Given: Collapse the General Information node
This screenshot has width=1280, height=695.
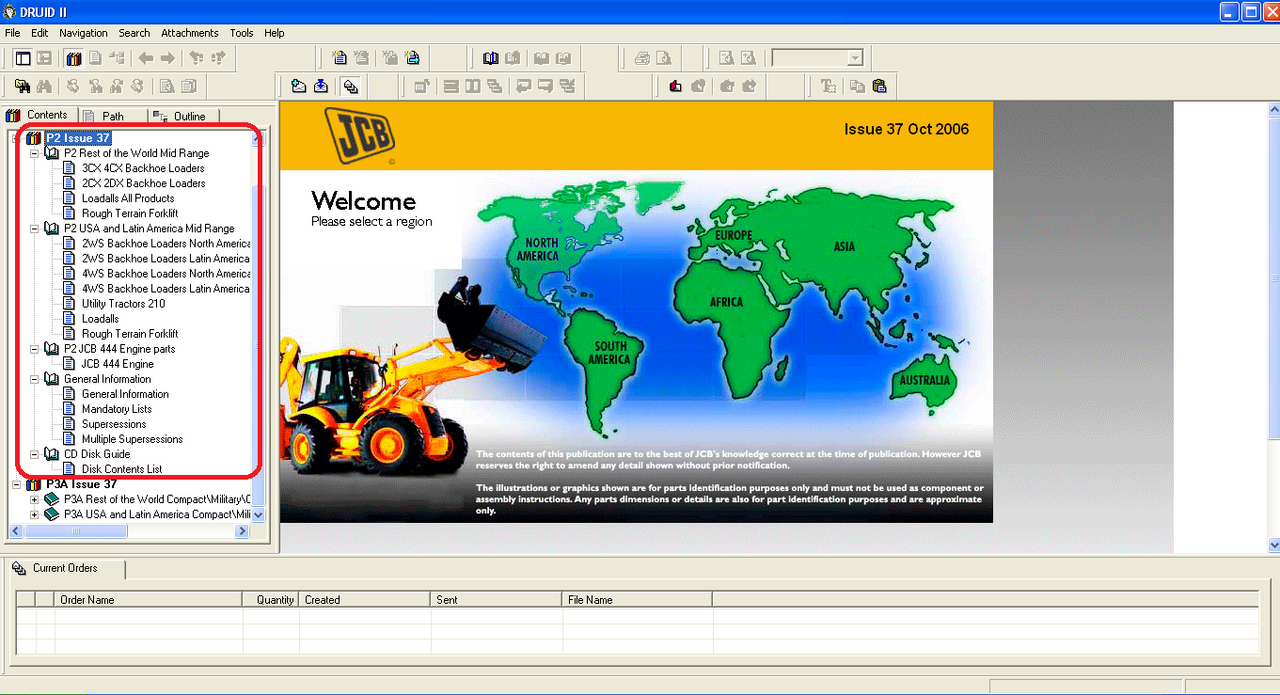Looking at the screenshot, I should pos(35,379).
